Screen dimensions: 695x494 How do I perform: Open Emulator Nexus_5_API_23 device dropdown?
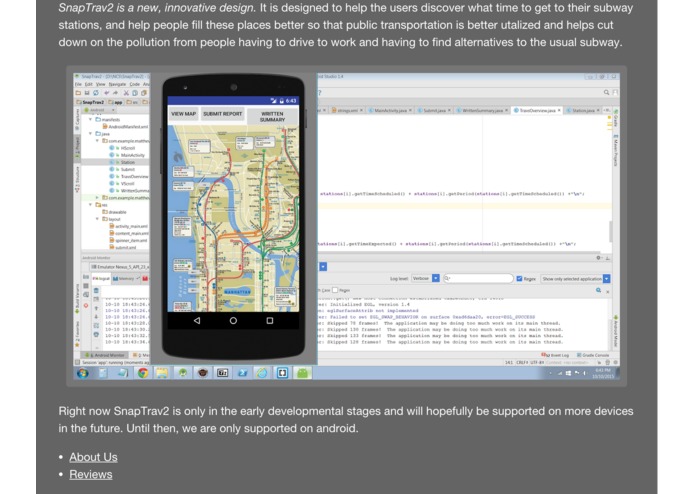coord(120,267)
